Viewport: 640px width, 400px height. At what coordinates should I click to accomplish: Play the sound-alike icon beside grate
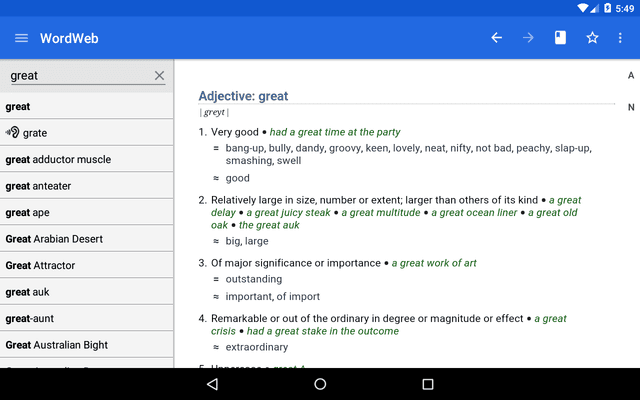(12, 133)
